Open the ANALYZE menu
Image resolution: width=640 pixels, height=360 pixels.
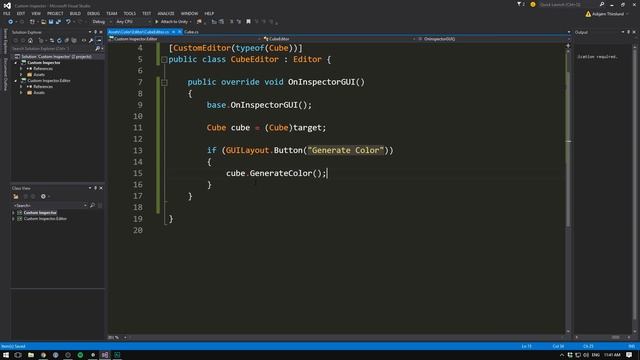[x=166, y=13]
